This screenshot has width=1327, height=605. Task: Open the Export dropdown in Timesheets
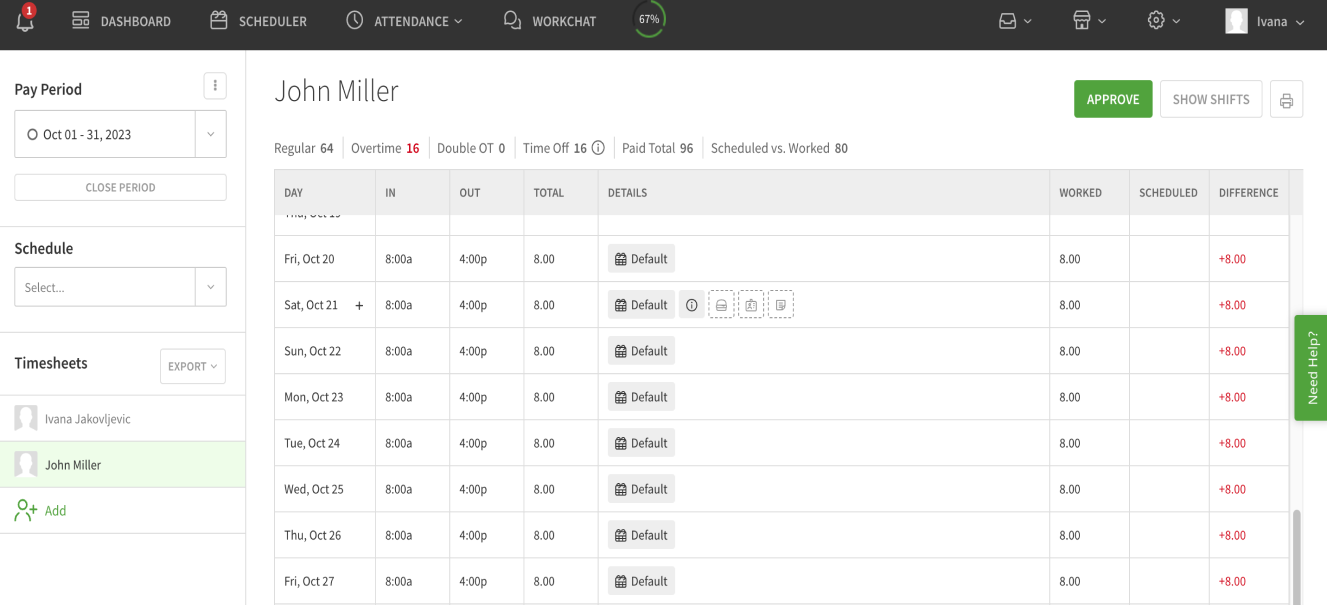pos(192,366)
